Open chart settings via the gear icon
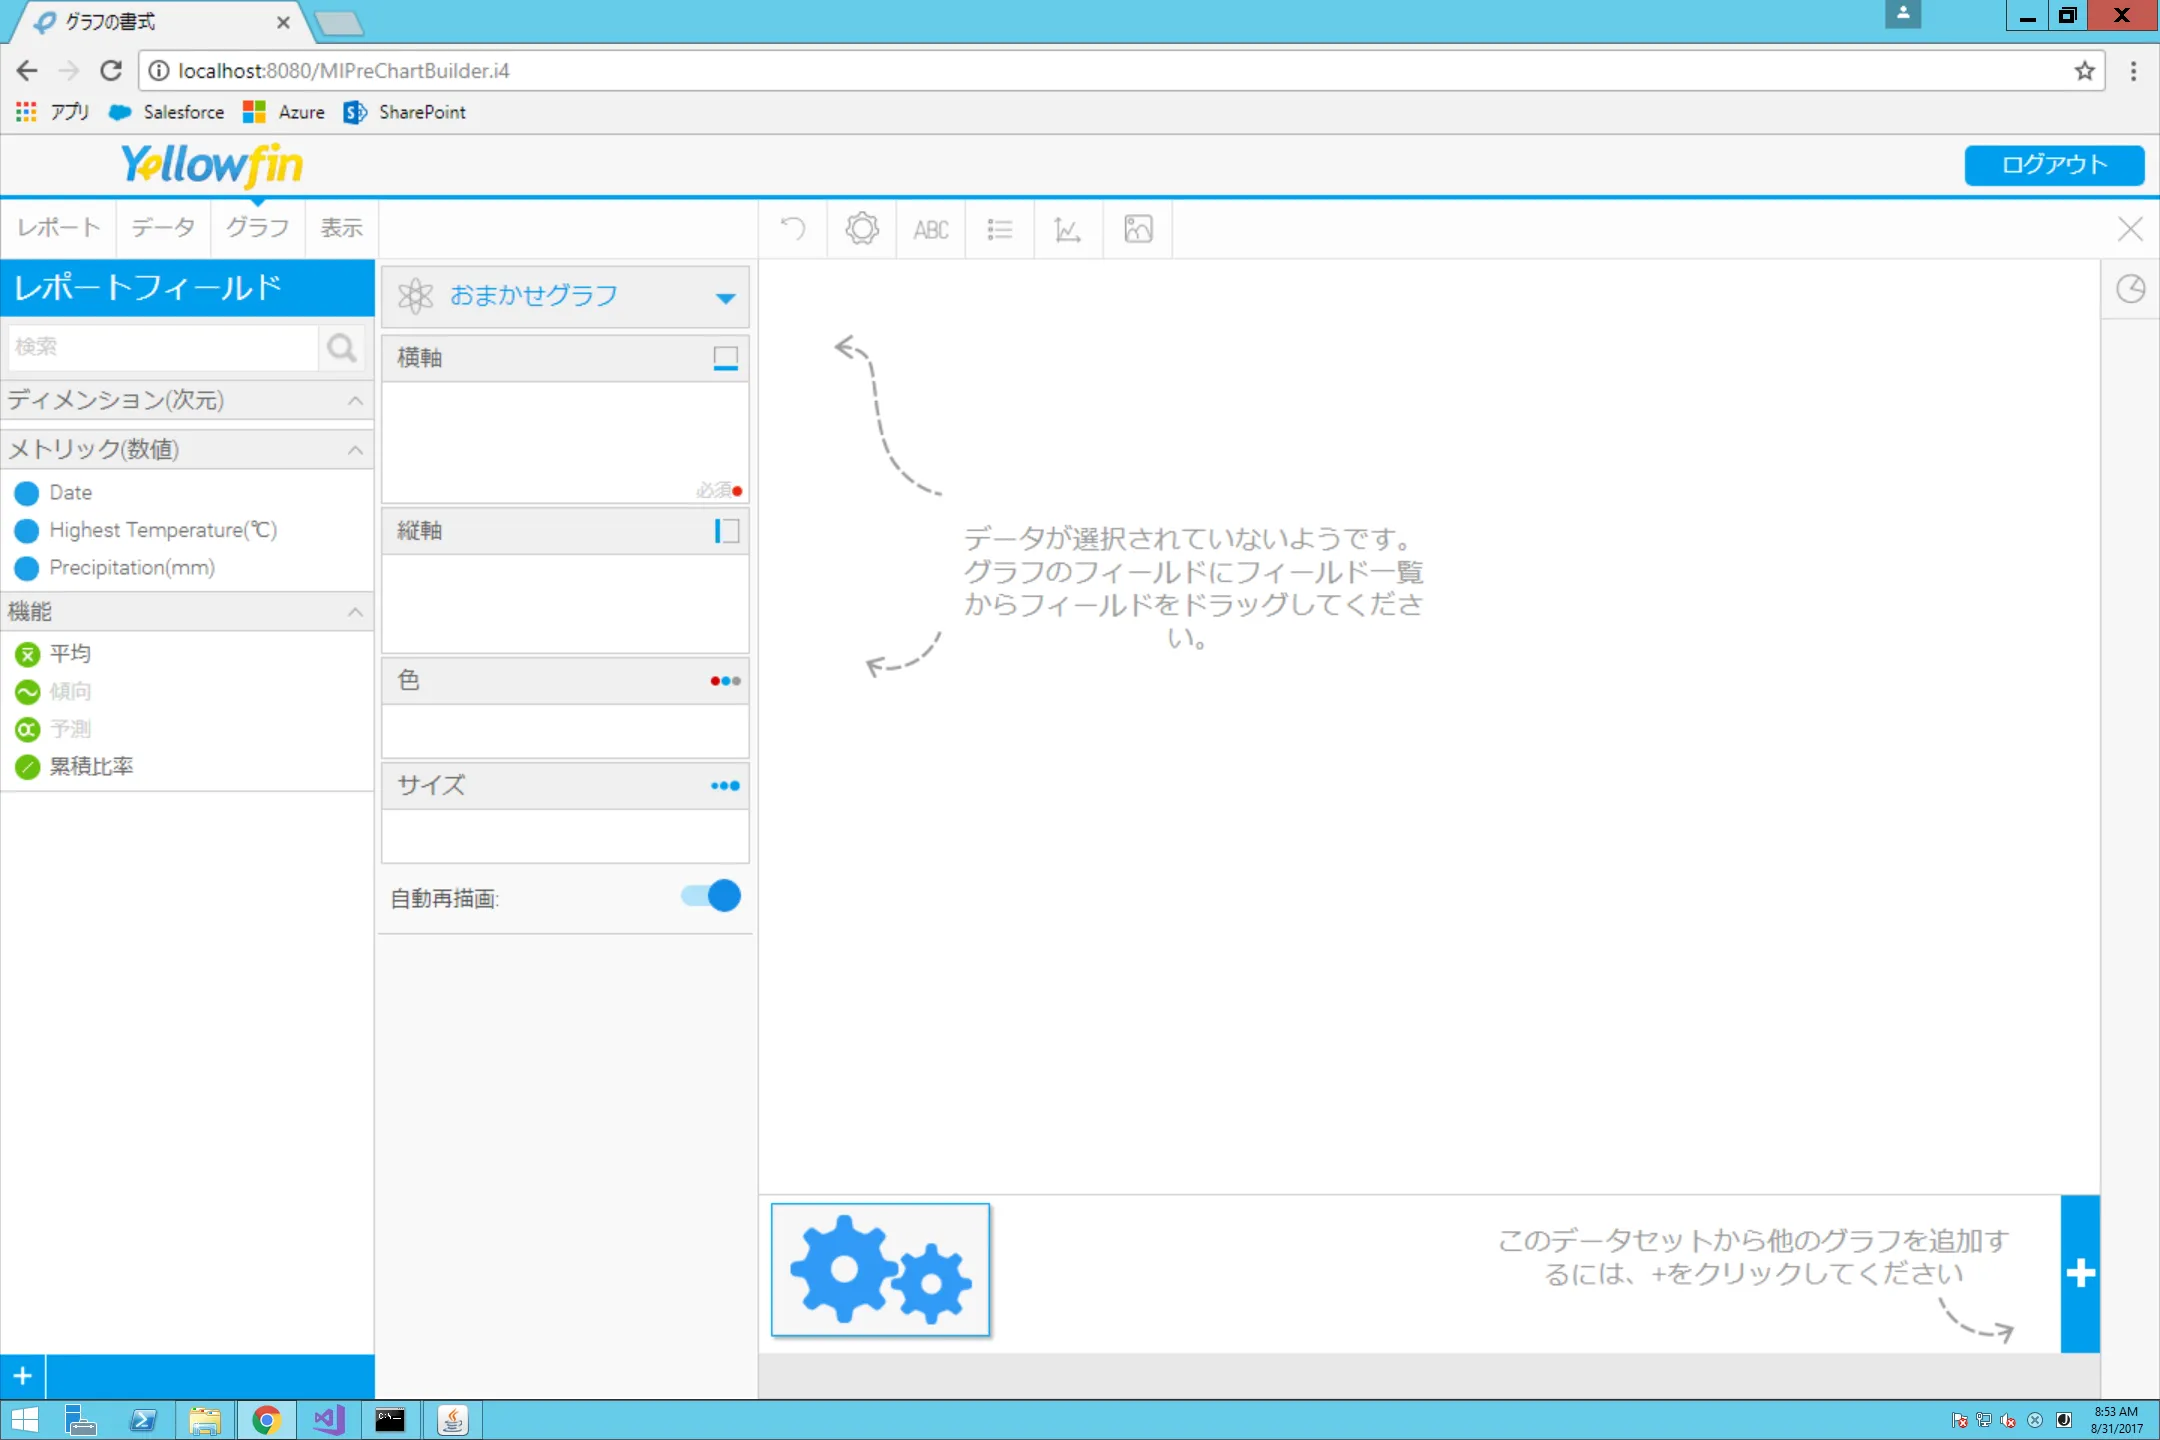 tap(861, 229)
